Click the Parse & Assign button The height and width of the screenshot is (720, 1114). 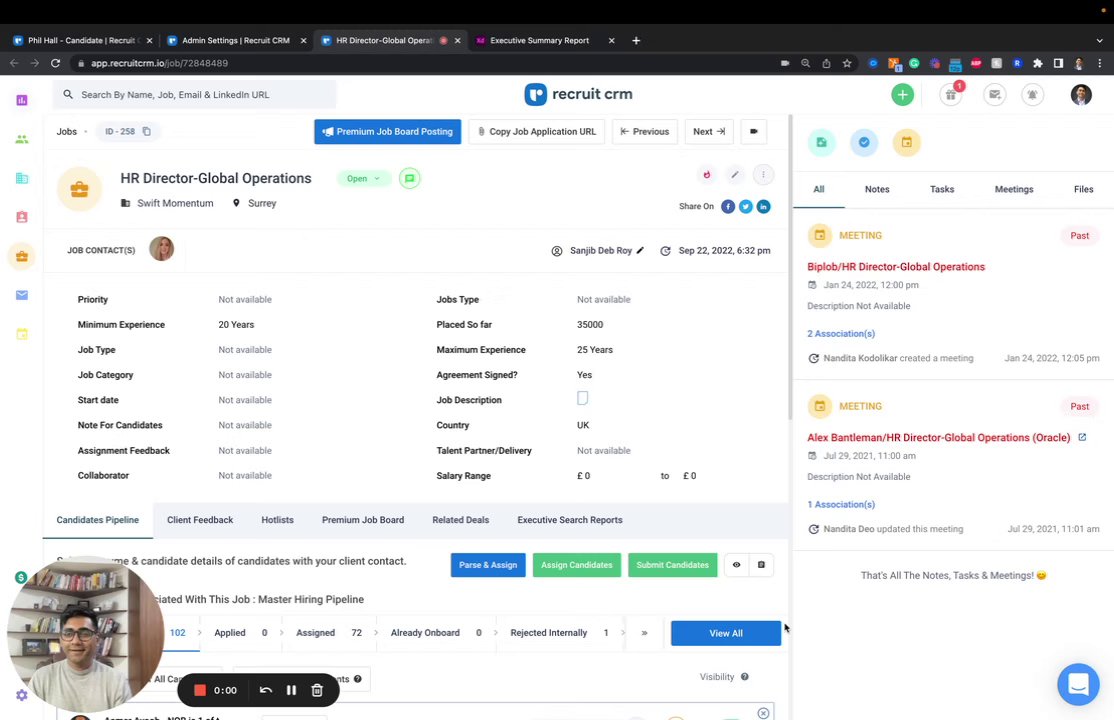click(x=488, y=565)
